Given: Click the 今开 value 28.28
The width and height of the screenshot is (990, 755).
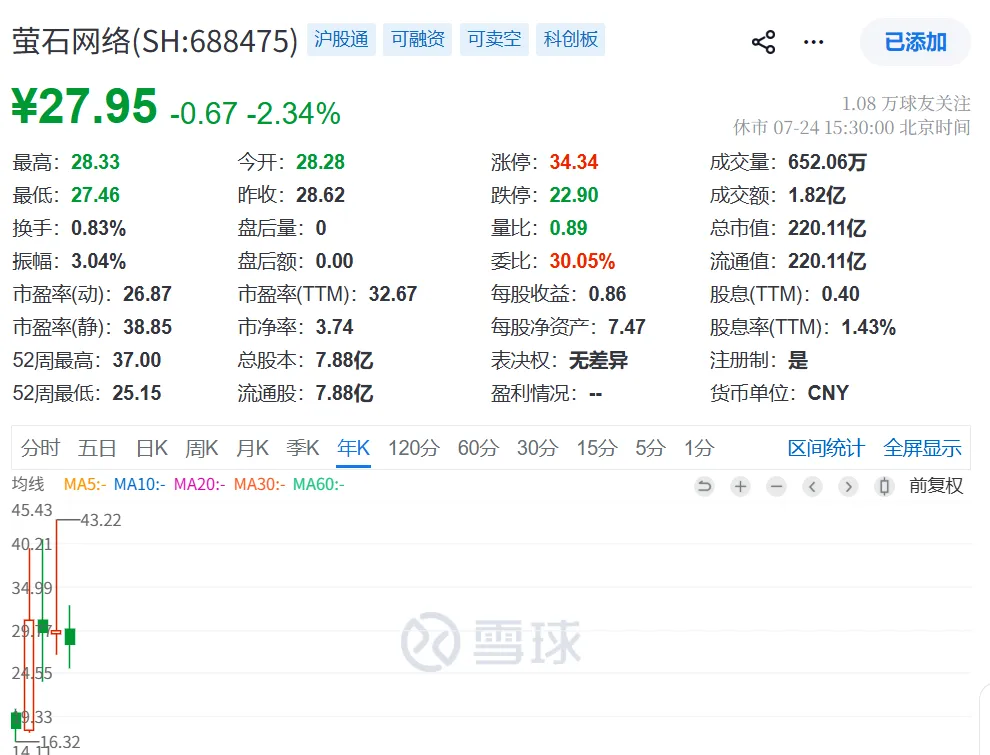Looking at the screenshot, I should click(321, 162).
